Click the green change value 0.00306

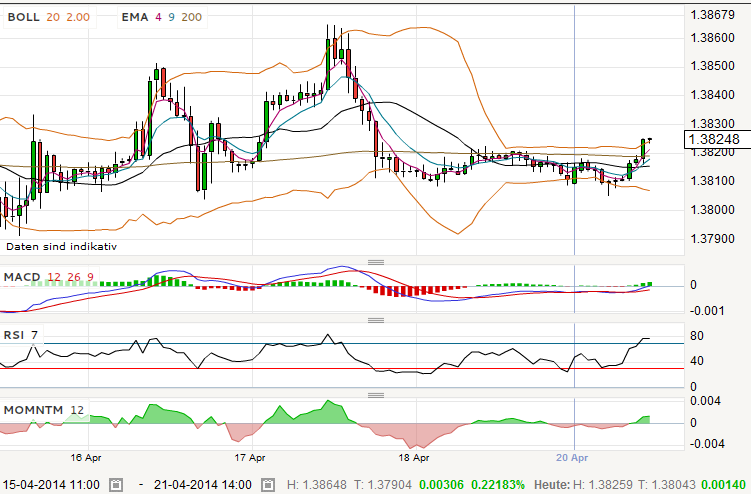pyautogui.click(x=442, y=485)
